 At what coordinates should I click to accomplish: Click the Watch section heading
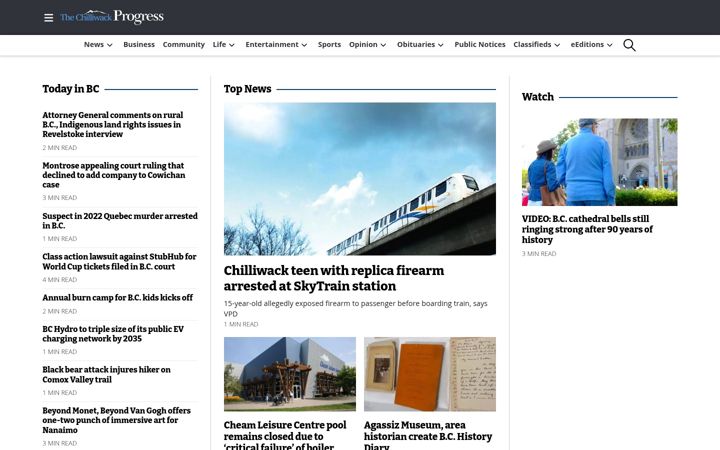[538, 97]
